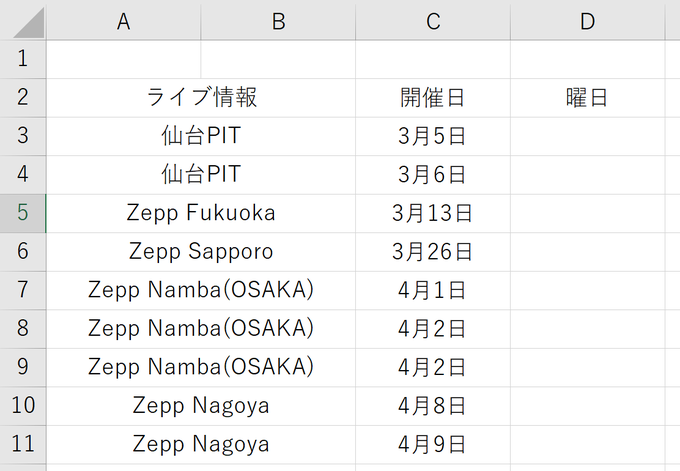Select row 5 header

(23, 213)
